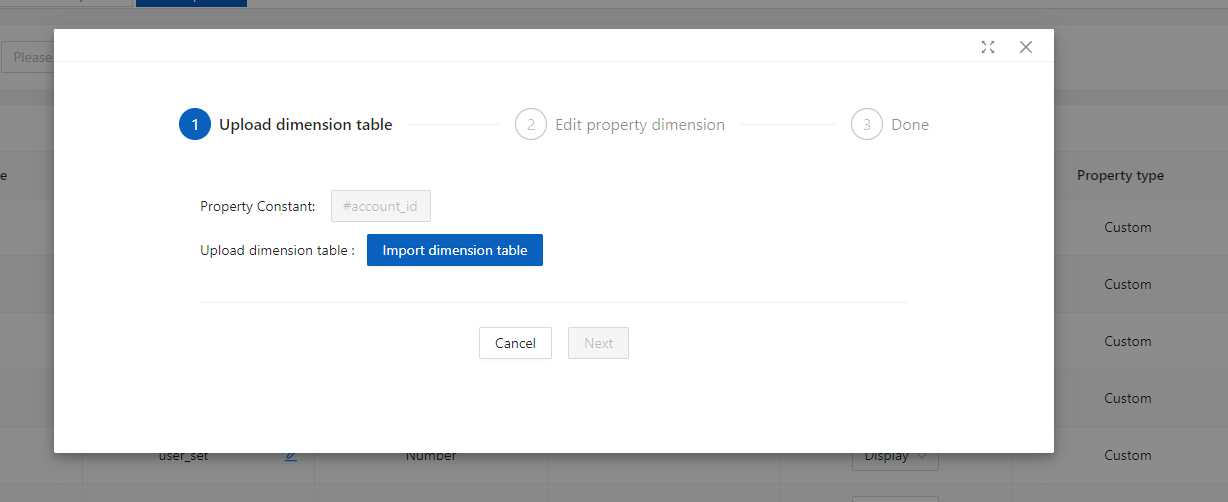The image size is (1228, 502).
Task: Select the Upload dimension table step label
Action: coord(305,125)
